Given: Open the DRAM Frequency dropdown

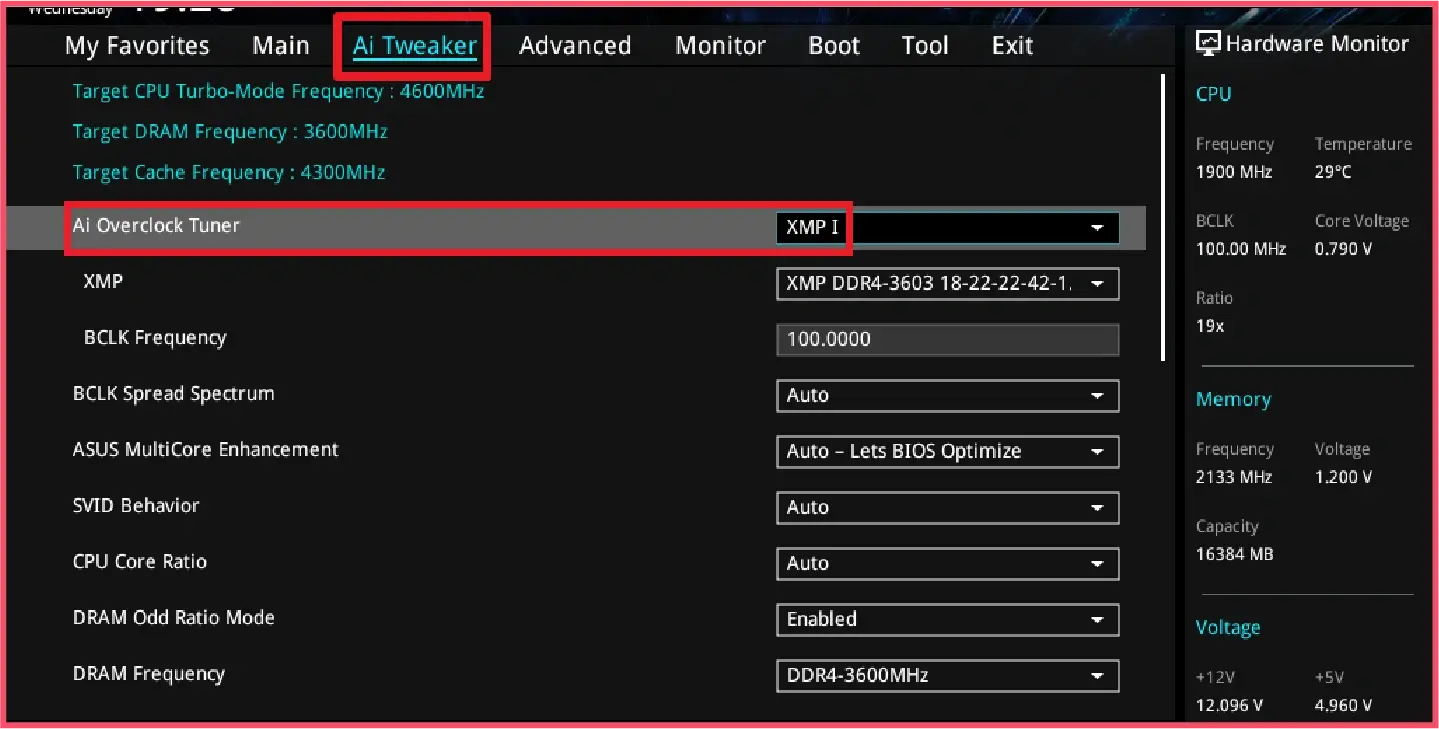Looking at the screenshot, I should (x=946, y=676).
